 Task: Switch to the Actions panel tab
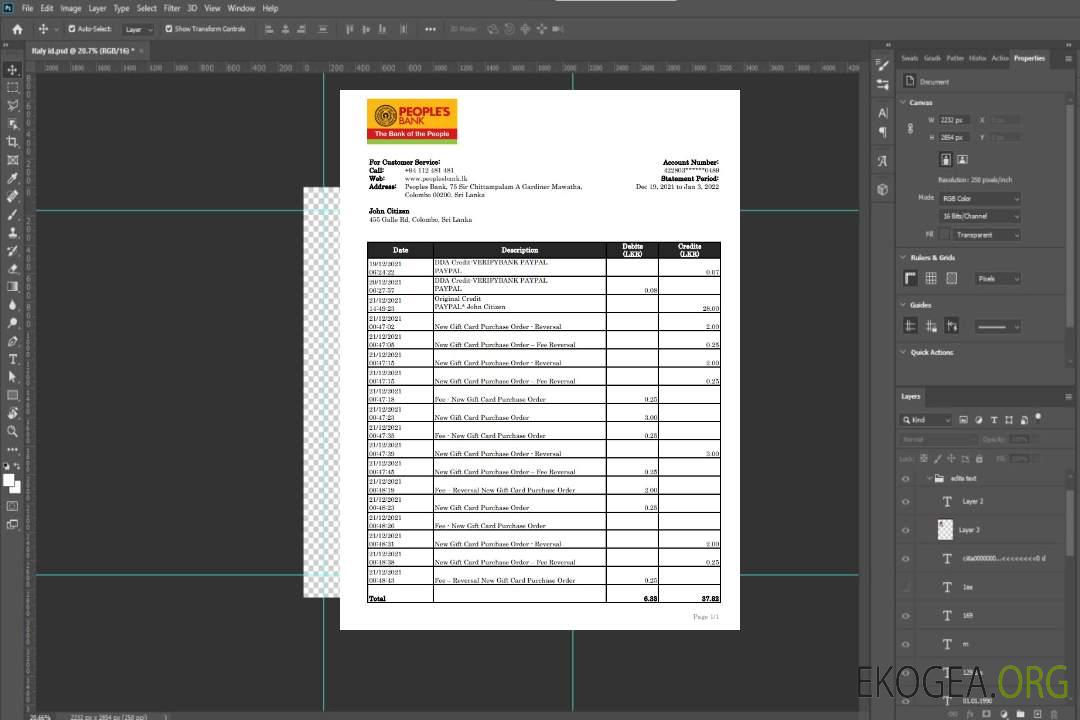[x=1000, y=59]
